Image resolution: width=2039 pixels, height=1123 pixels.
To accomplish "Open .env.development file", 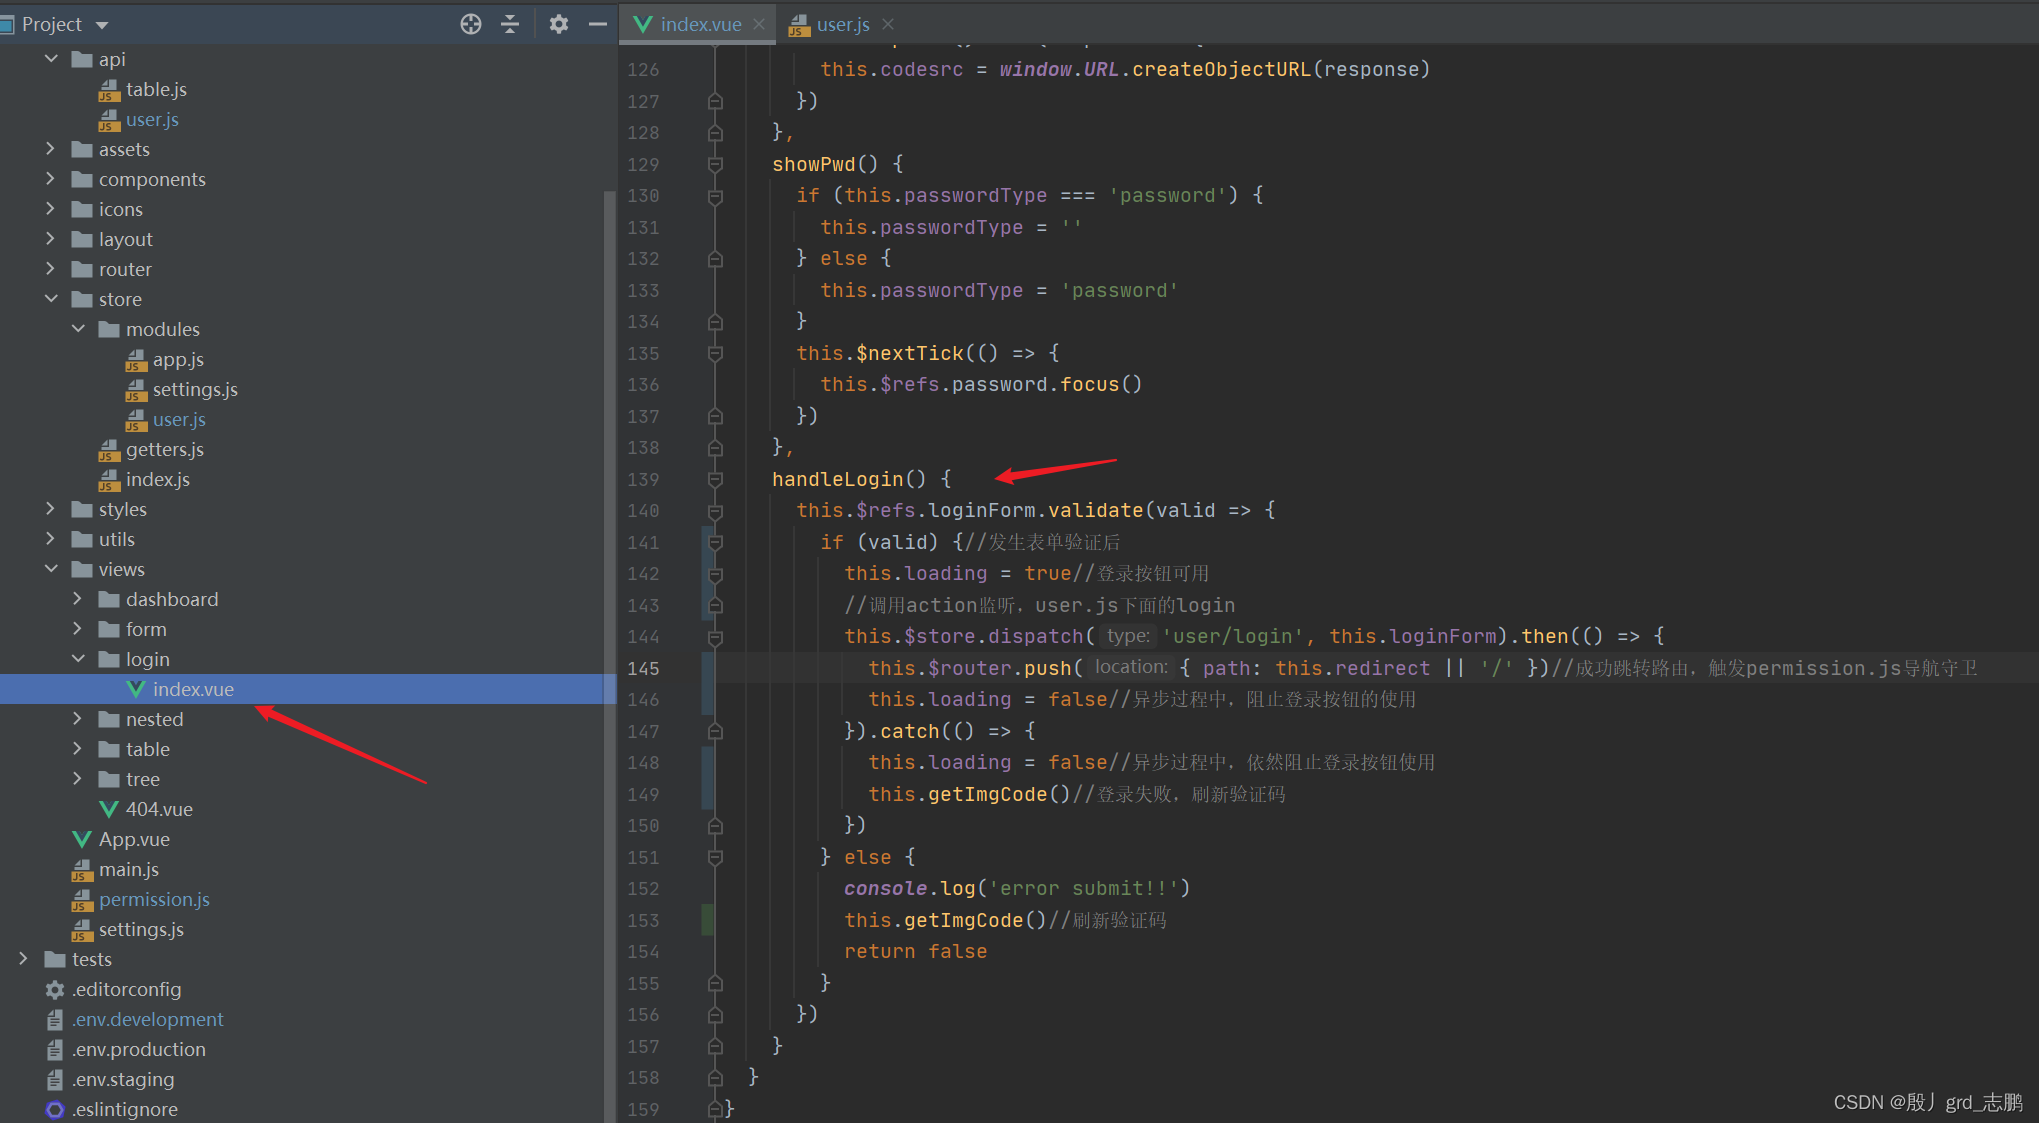I will point(147,1019).
